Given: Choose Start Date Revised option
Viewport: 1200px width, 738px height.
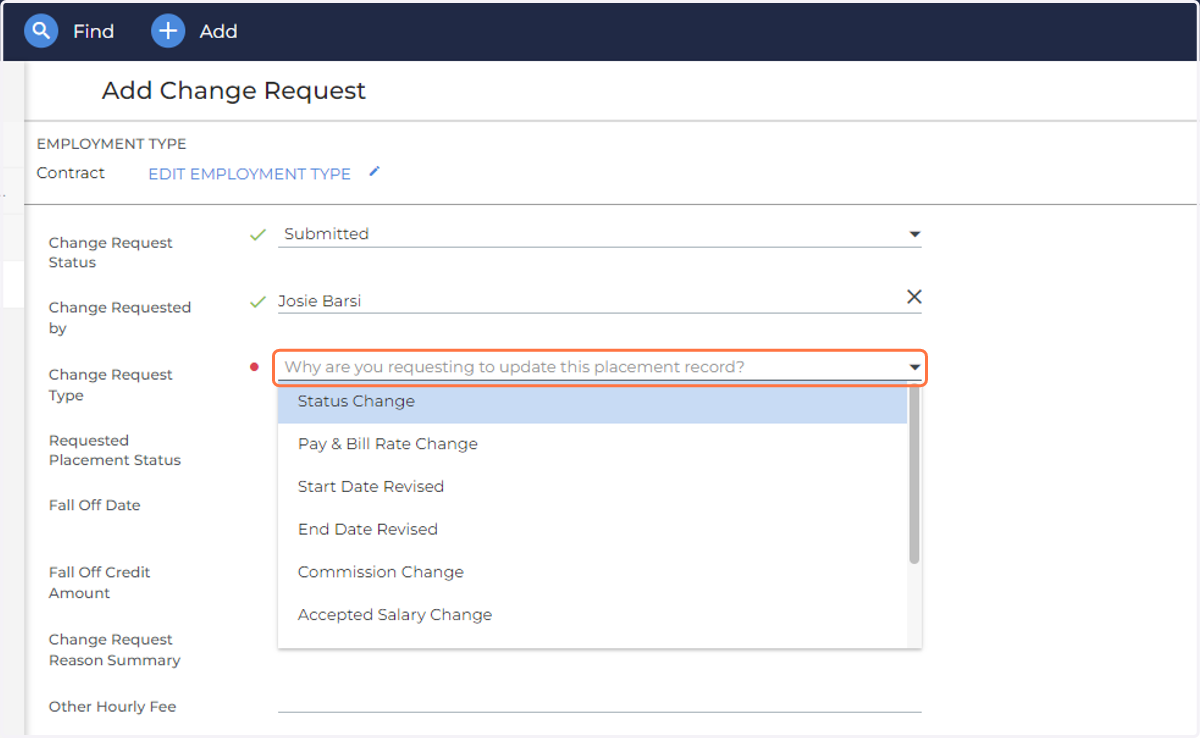Looking at the screenshot, I should click(592, 487).
